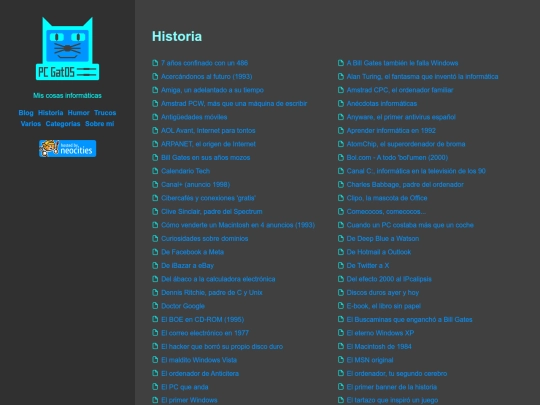Viewport: 540px width, 405px height.
Task: Open 'El BOE en CD-ROM (1995)' link
Action: pyautogui.click(x=202, y=320)
